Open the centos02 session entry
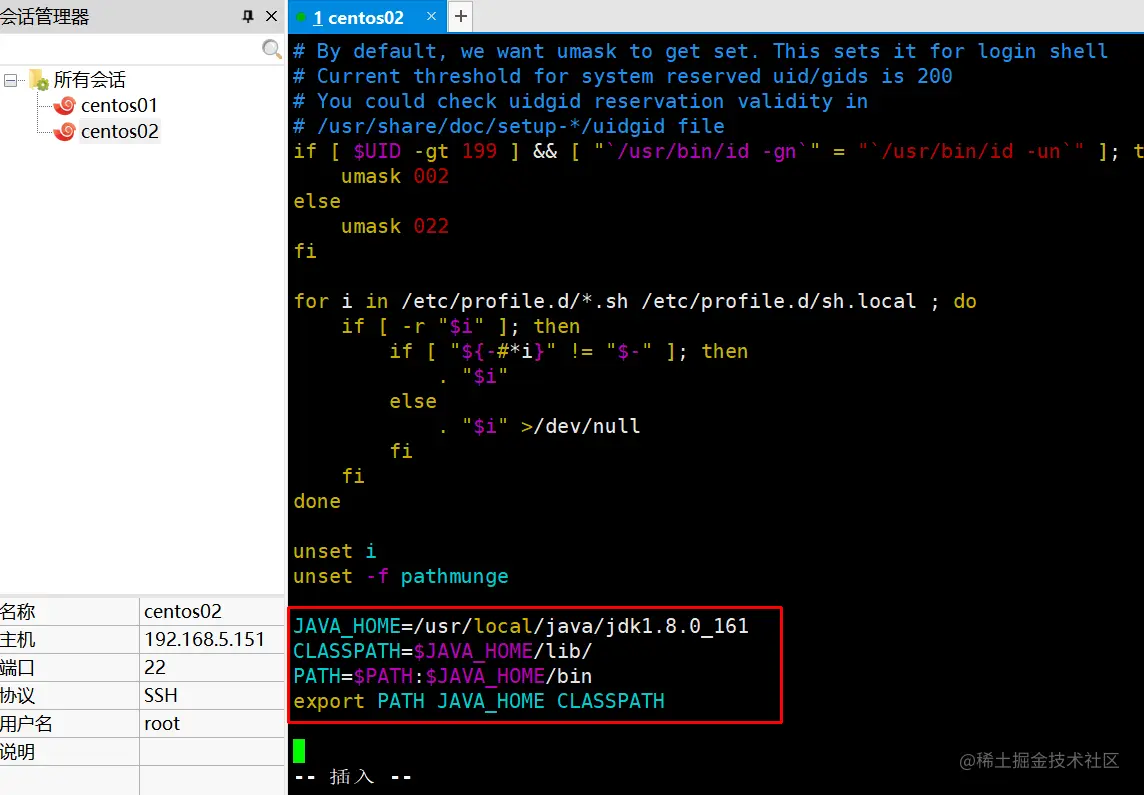This screenshot has height=795, width=1144. 120,131
